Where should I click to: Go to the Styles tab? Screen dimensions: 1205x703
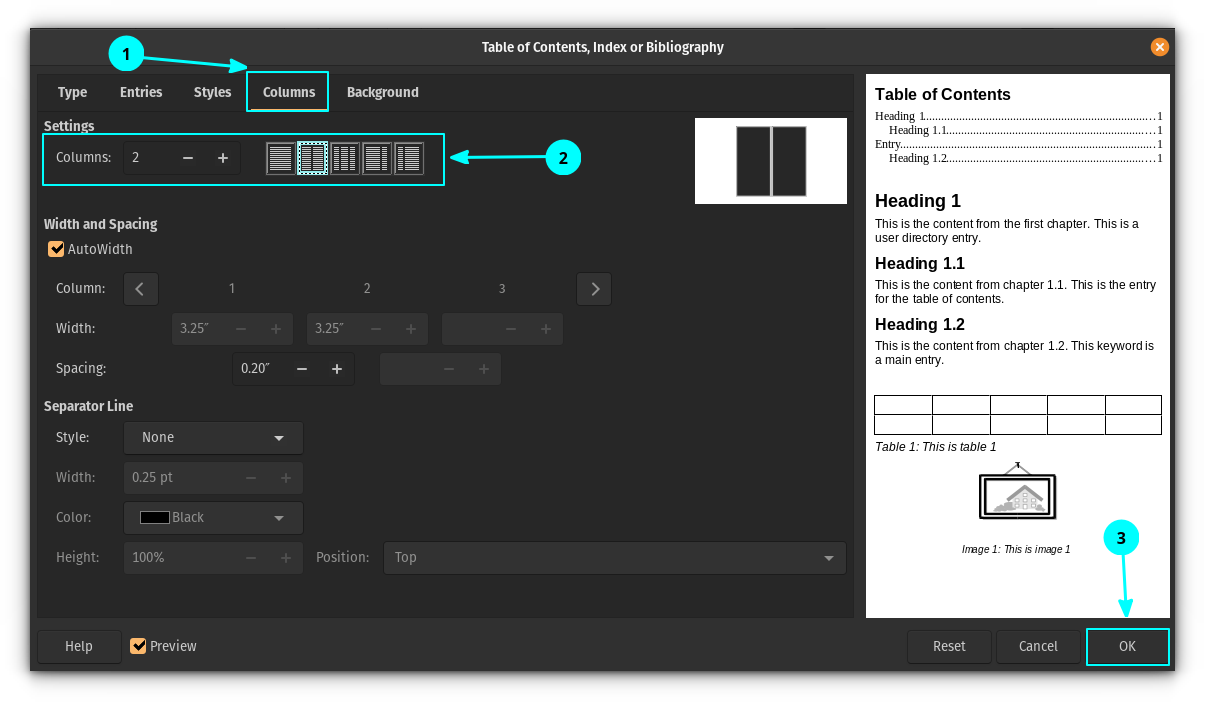click(x=212, y=92)
